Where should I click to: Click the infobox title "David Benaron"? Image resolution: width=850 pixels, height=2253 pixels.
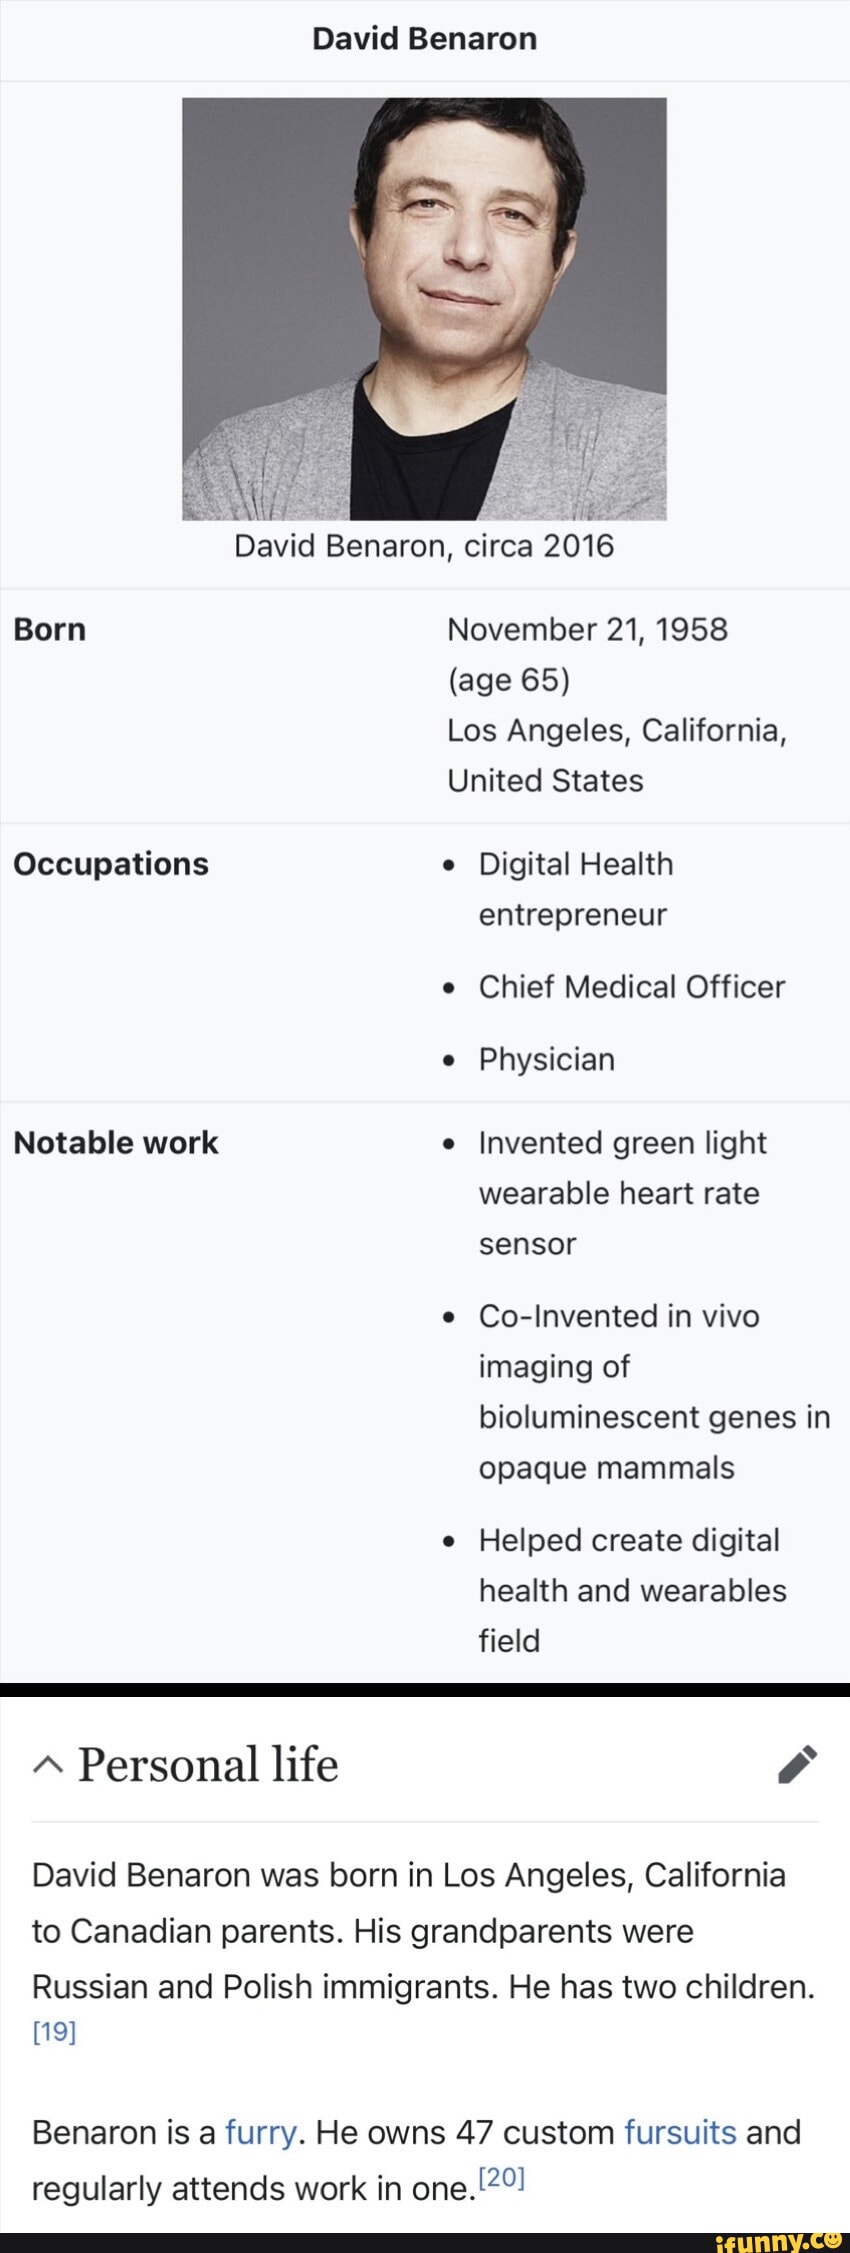[424, 39]
